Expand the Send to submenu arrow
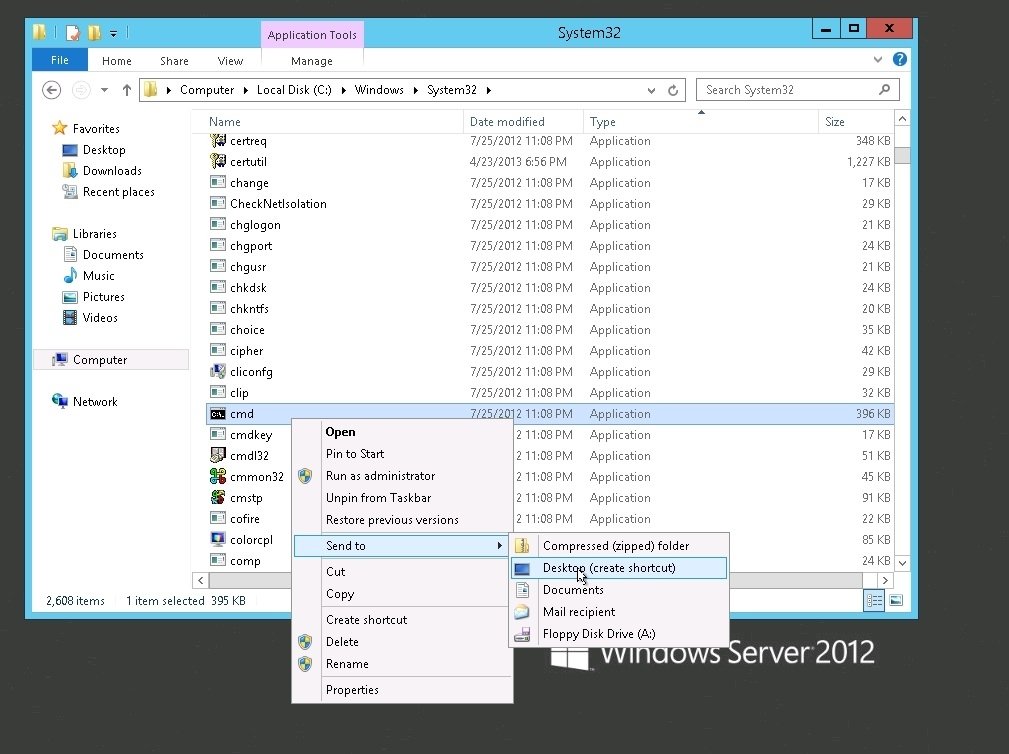The width and height of the screenshot is (1009, 754). tap(499, 546)
